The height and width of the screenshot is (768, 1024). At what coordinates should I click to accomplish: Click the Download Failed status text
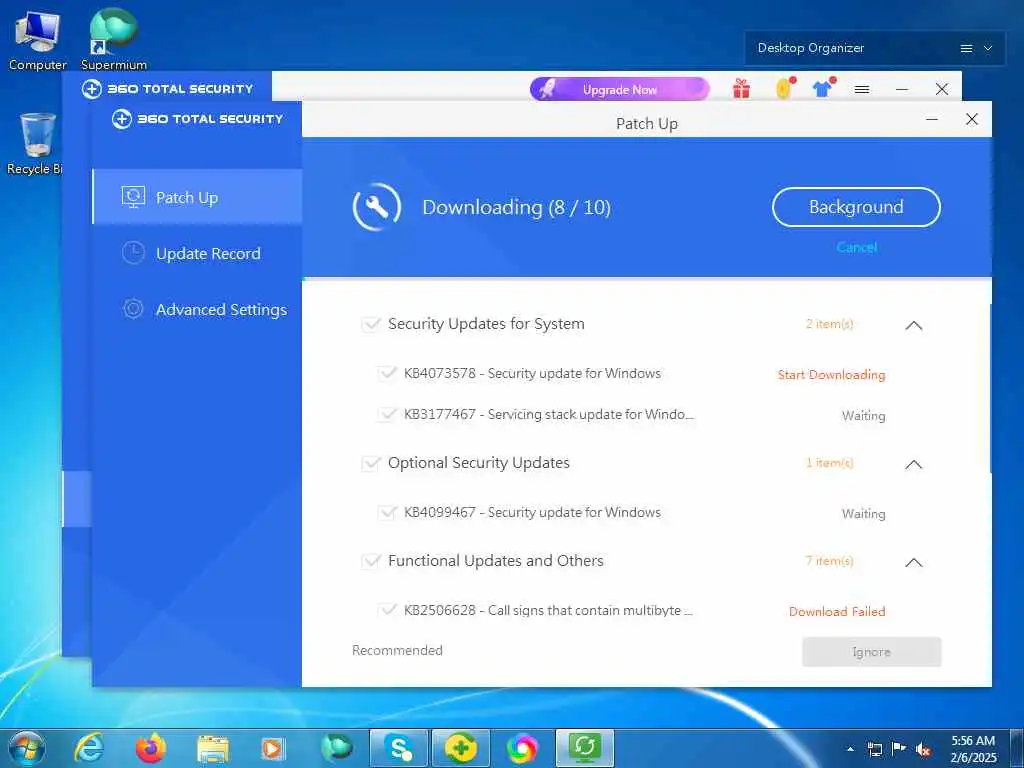pyautogui.click(x=837, y=611)
